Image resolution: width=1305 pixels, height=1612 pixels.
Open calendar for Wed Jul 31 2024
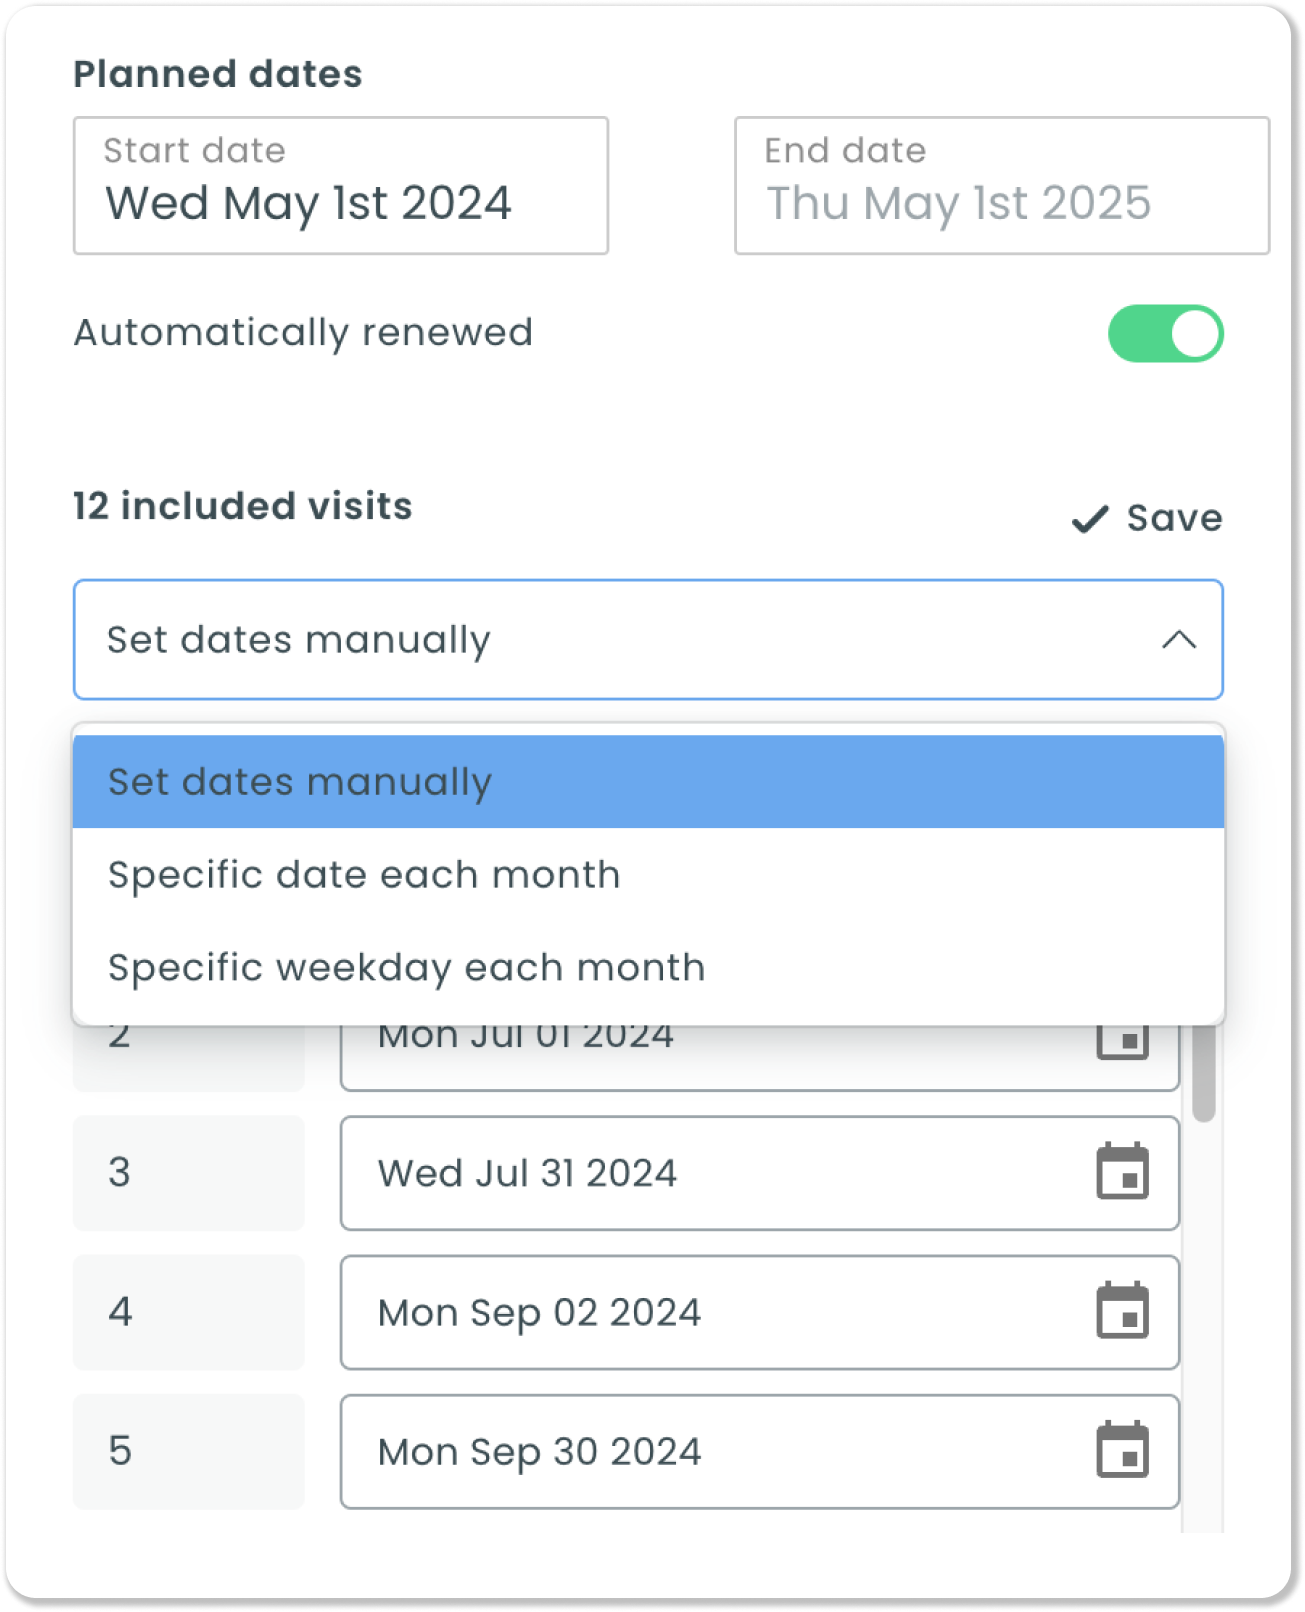click(1122, 1171)
